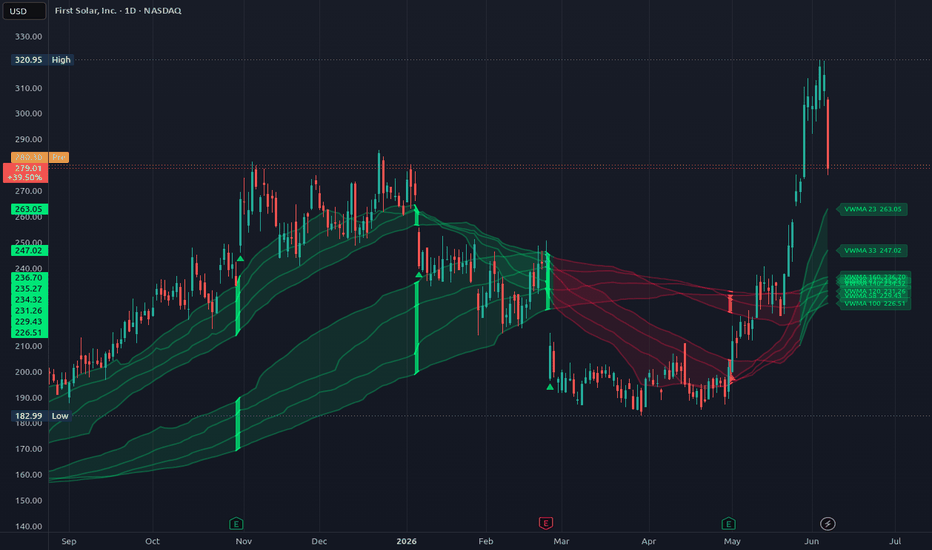Click the 210.00 price scale value

29,346
